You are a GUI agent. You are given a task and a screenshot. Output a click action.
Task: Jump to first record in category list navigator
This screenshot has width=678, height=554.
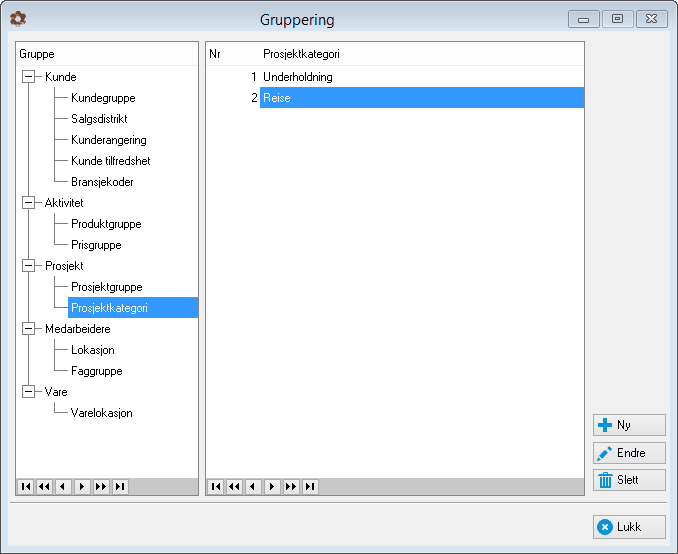click(216, 487)
